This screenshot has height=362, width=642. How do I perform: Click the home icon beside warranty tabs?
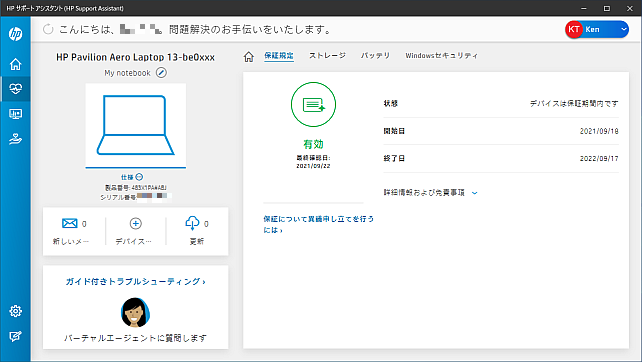tap(249, 57)
